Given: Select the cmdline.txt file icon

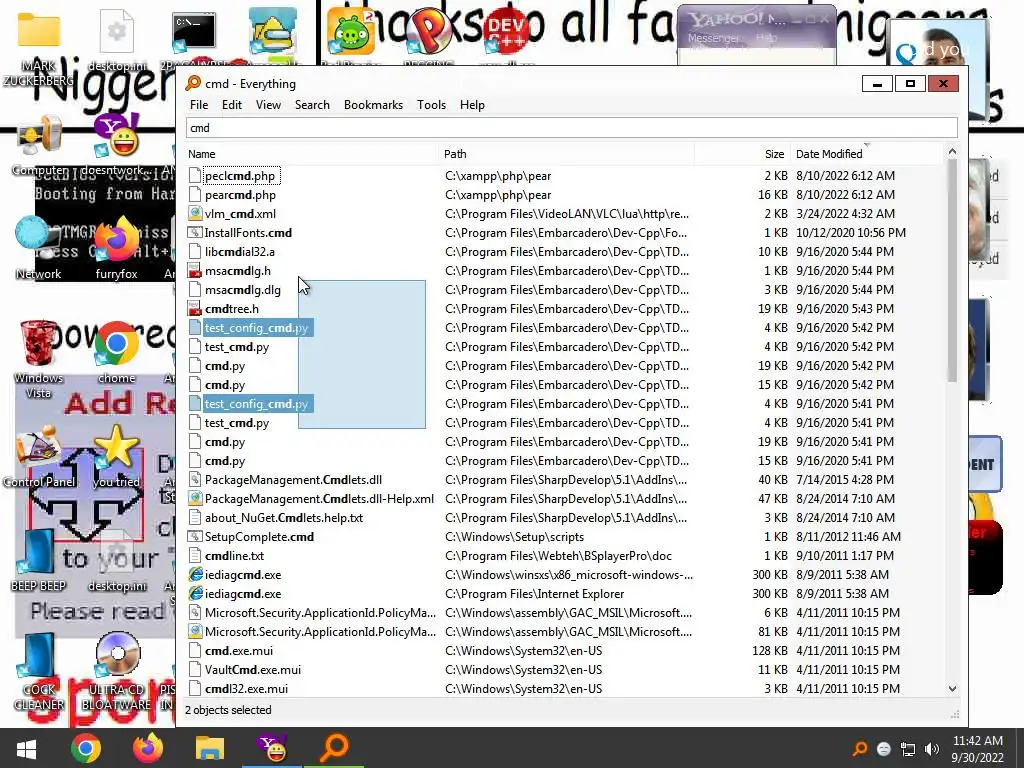Looking at the screenshot, I should (195, 555).
